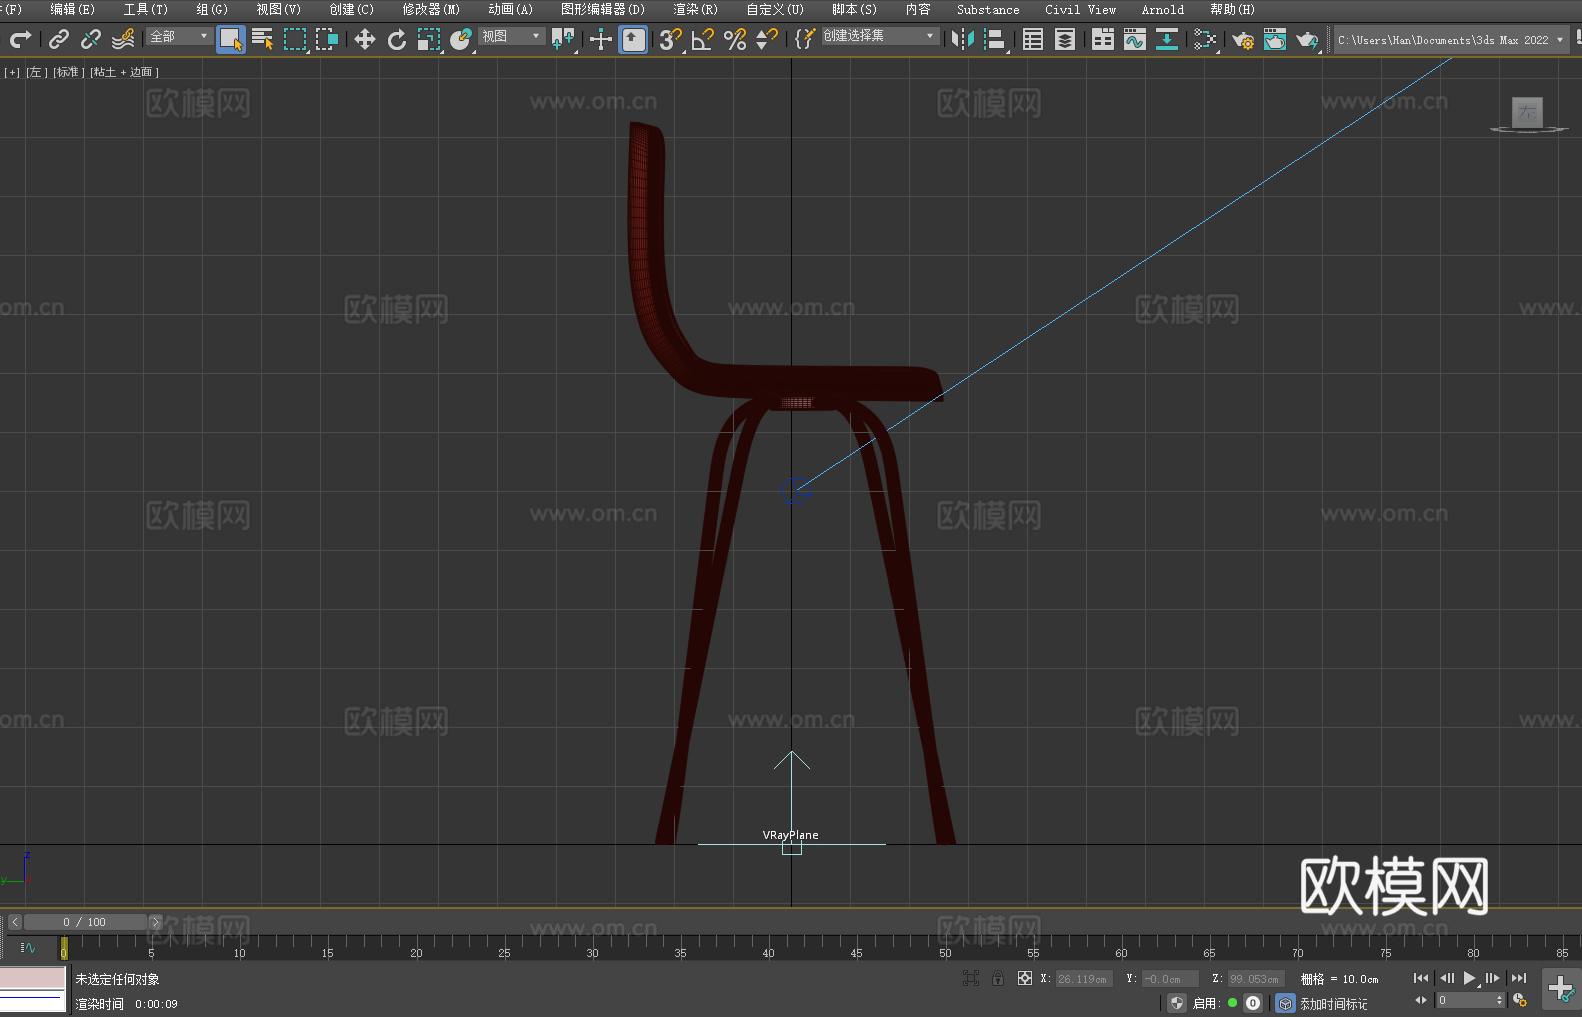The height and width of the screenshot is (1017, 1582).
Task: Click viewport [粘土 + 边面] shading label
Action: pos(124,72)
